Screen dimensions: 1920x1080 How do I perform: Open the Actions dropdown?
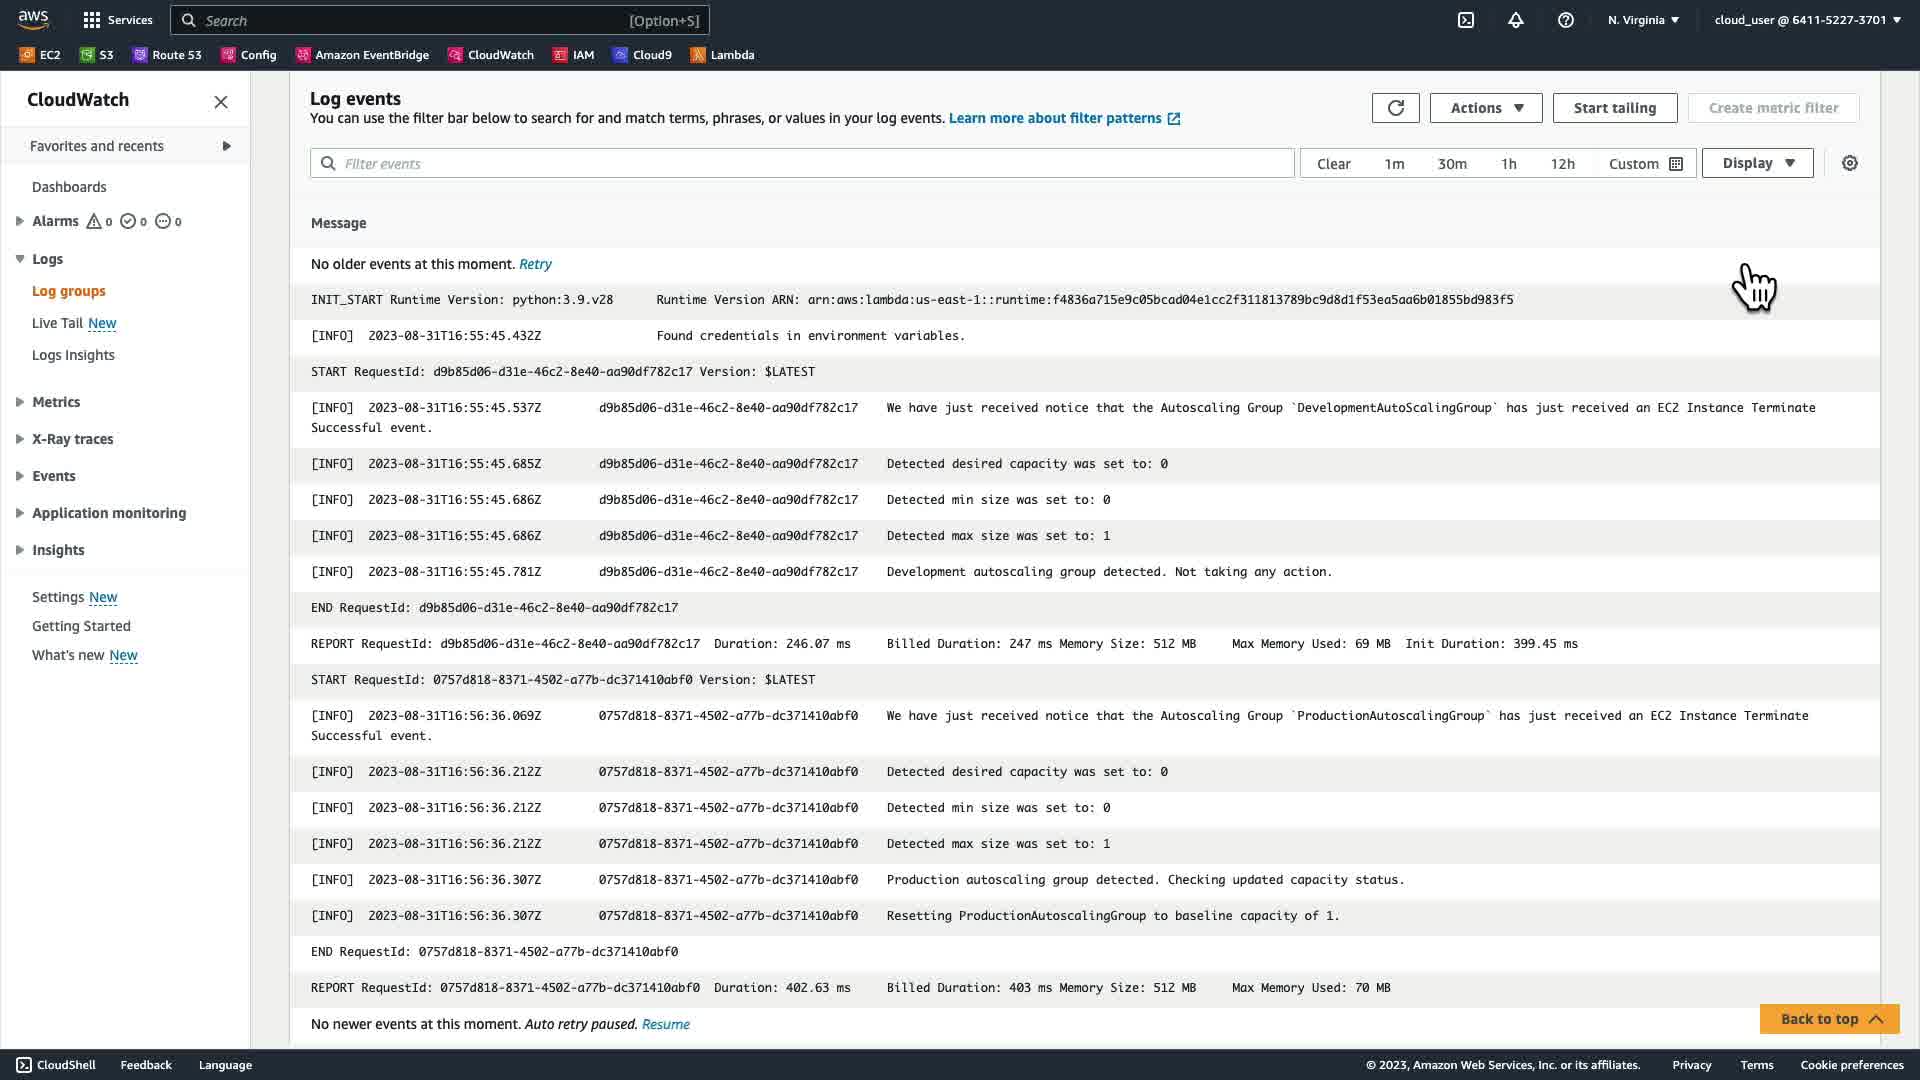pos(1485,108)
